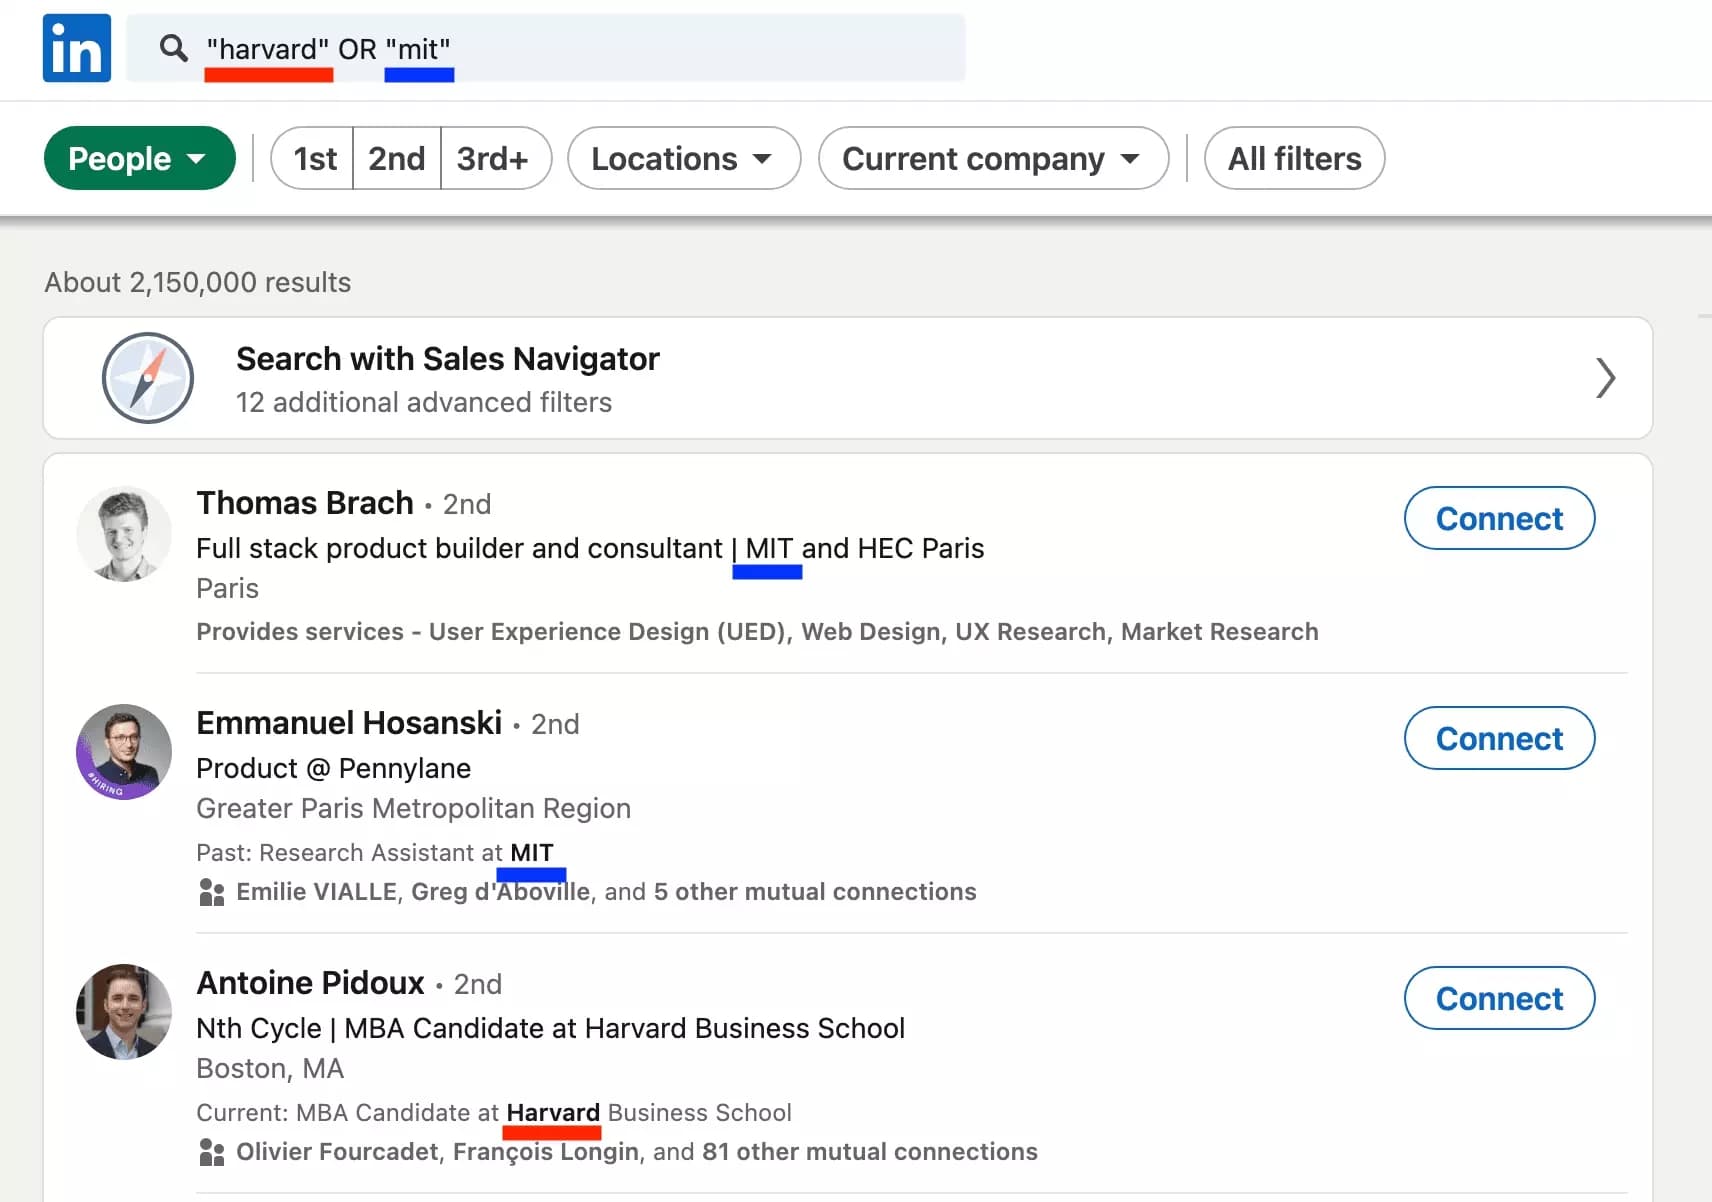1712x1202 pixels.
Task: Expand the Locations dropdown
Action: pyautogui.click(x=683, y=158)
